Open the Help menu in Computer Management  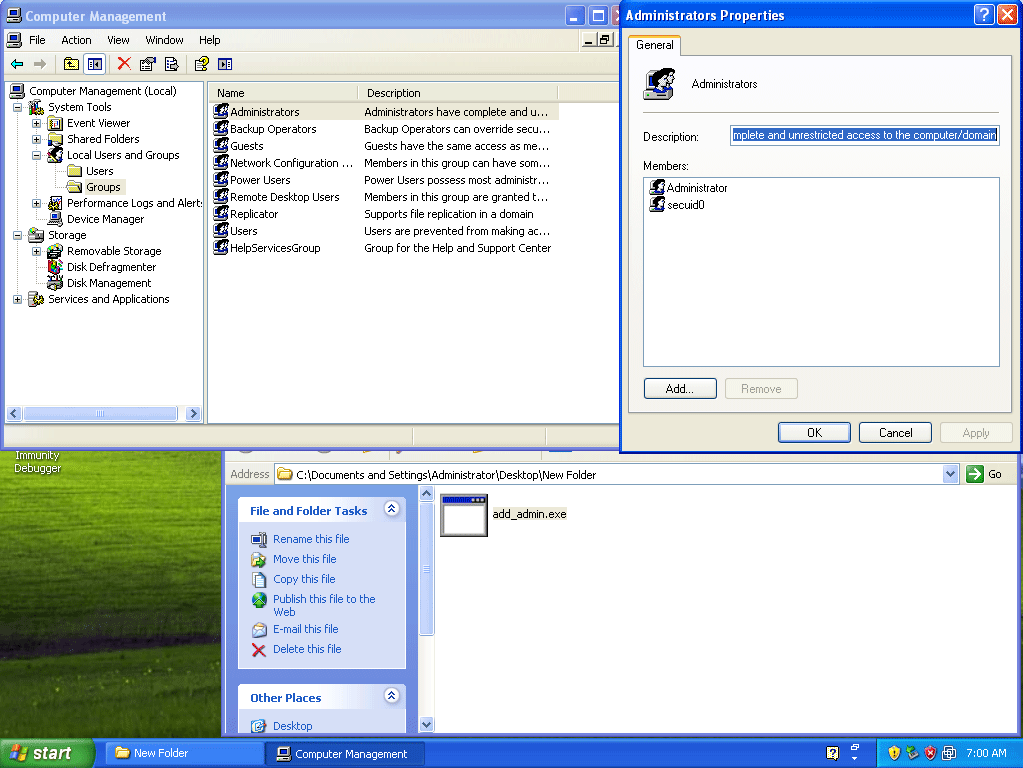209,40
